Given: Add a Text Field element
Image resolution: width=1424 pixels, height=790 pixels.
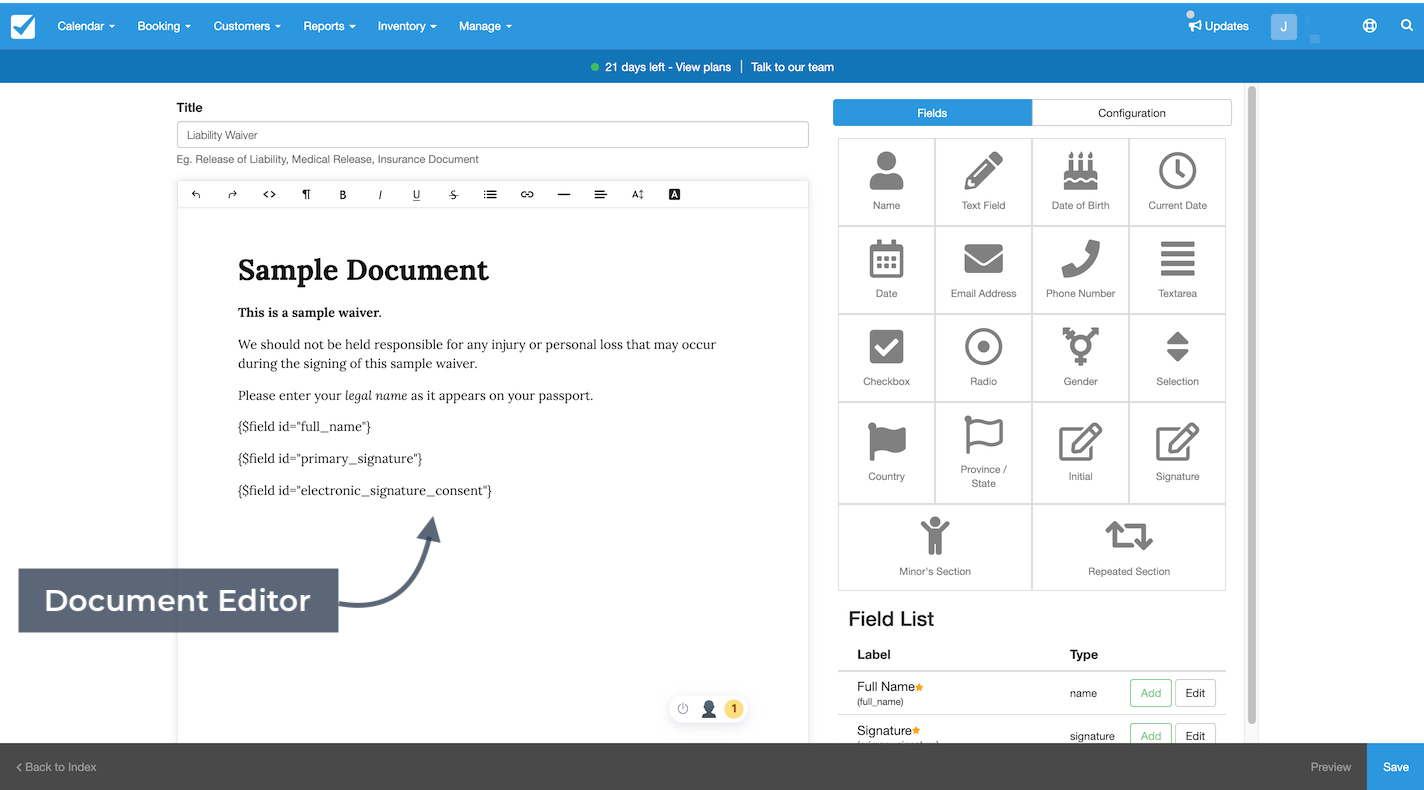Looking at the screenshot, I should (983, 182).
